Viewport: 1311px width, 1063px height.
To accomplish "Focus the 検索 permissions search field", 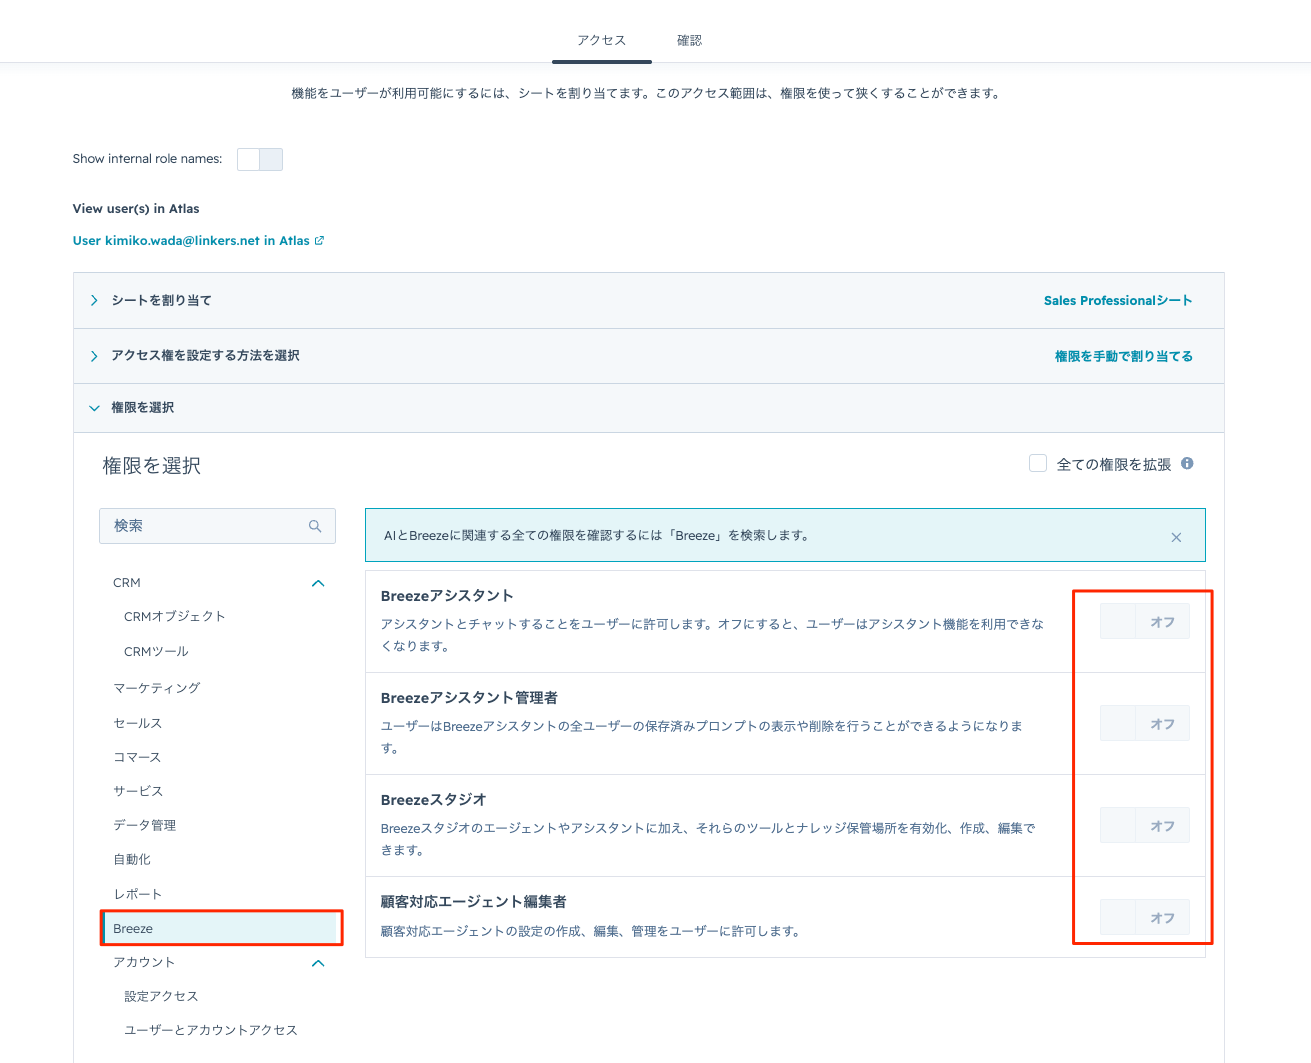I will point(217,526).
